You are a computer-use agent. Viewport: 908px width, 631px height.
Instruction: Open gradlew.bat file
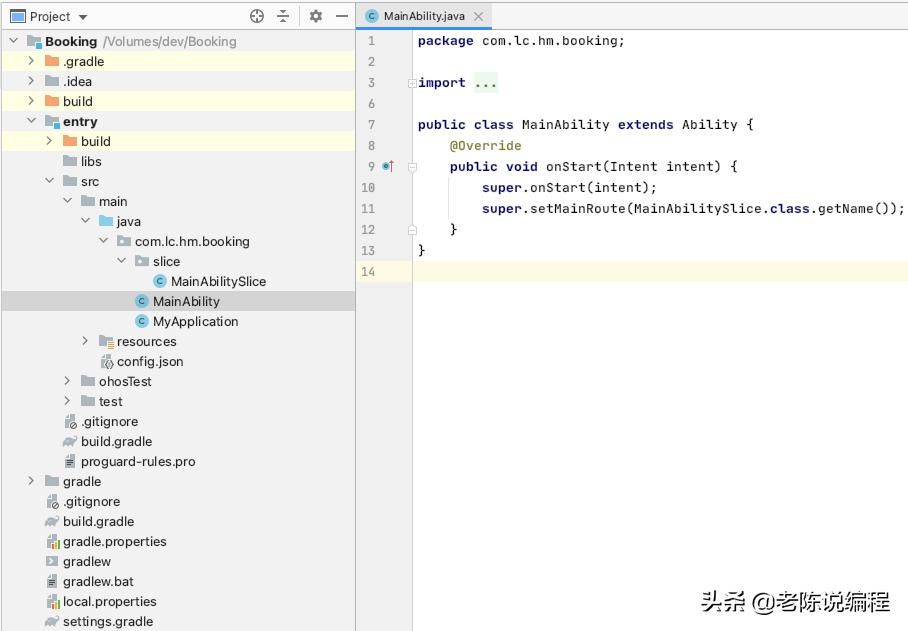coord(98,581)
